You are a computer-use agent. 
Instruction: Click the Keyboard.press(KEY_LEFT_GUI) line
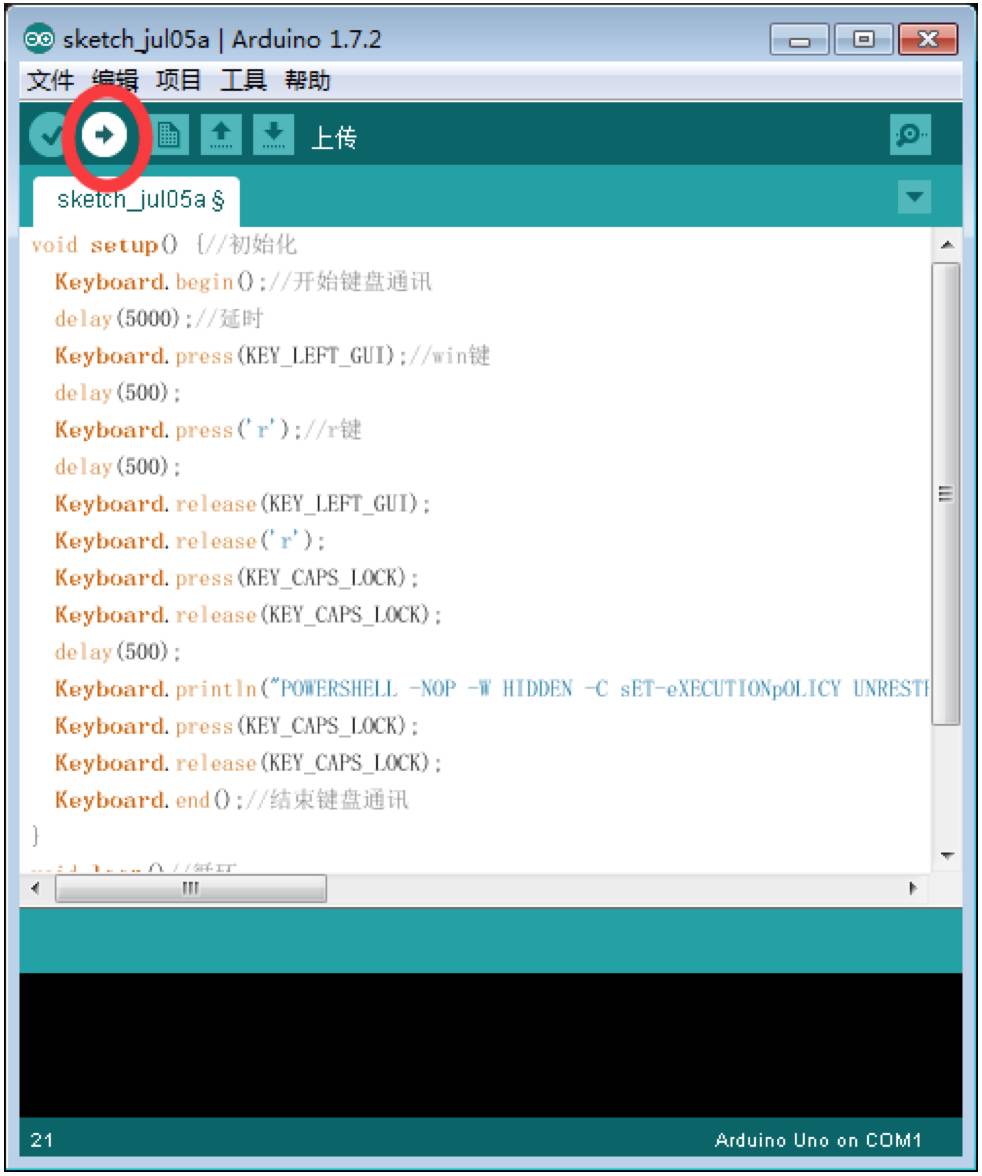[x=272, y=356]
